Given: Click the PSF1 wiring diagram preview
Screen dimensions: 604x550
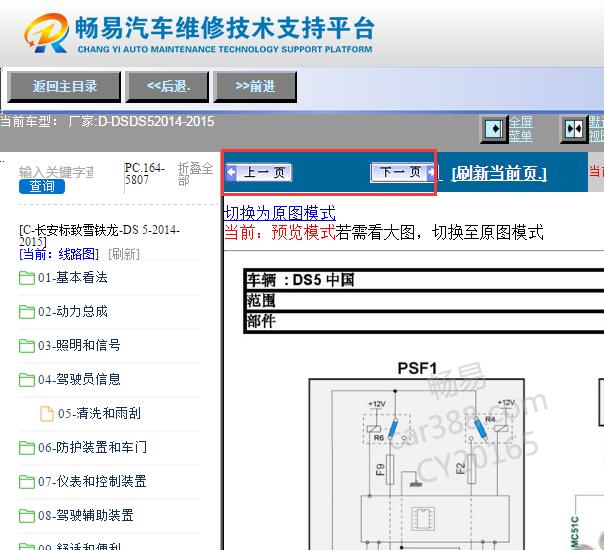Looking at the screenshot, I should pyautogui.click(x=417, y=464).
